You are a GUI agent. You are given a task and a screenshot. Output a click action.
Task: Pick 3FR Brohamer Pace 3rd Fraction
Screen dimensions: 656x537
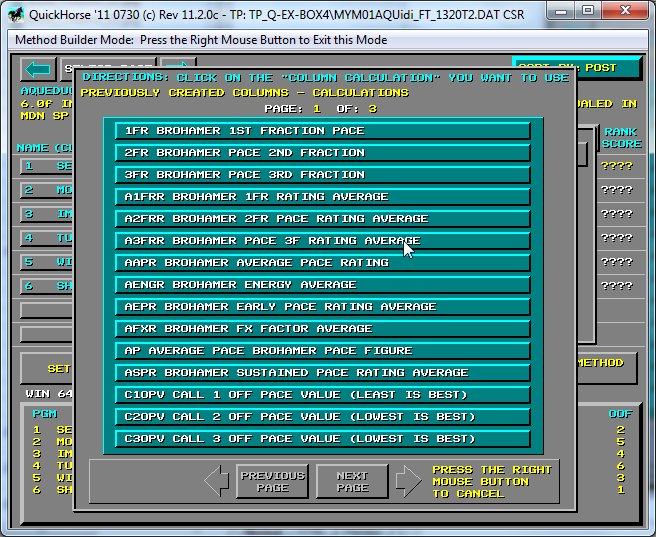(322, 175)
